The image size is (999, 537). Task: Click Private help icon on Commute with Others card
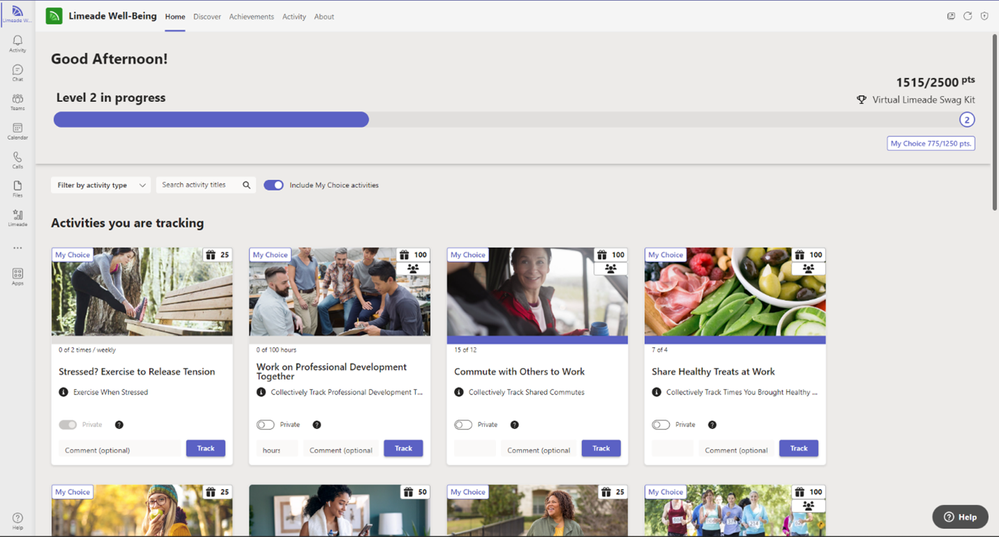[514, 425]
